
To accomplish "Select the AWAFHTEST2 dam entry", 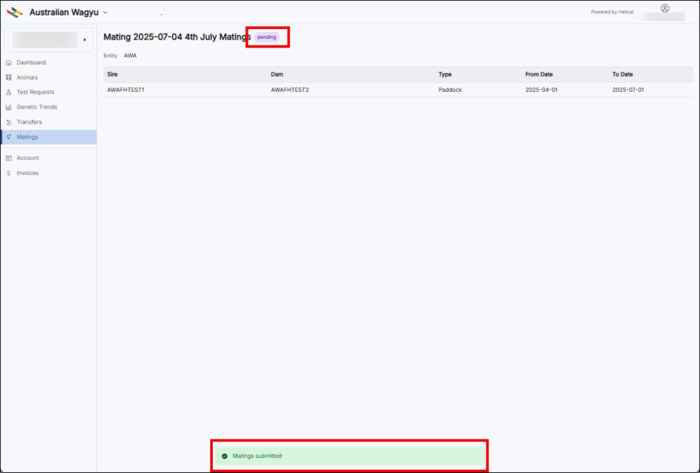I will coord(290,90).
